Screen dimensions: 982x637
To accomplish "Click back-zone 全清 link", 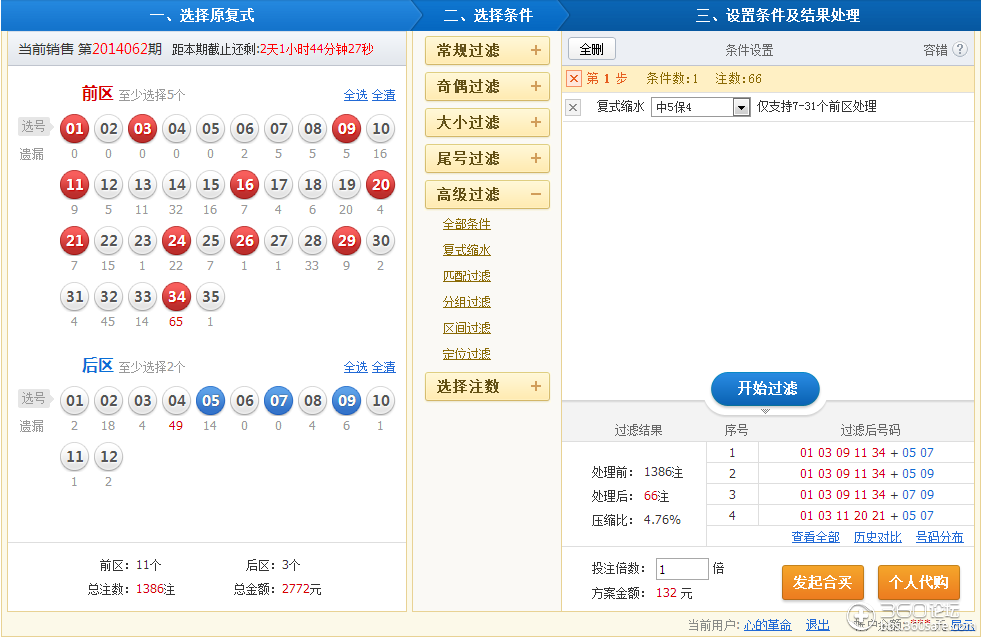I will [x=384, y=367].
